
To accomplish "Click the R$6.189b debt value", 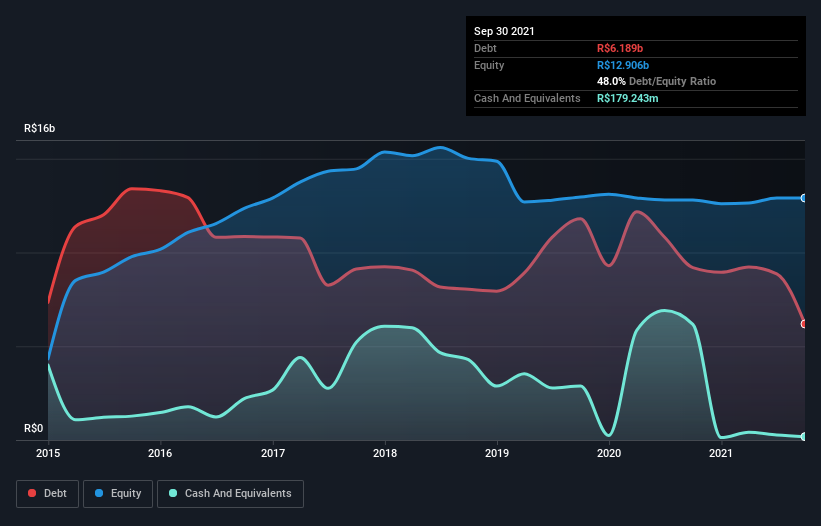I will [620, 48].
